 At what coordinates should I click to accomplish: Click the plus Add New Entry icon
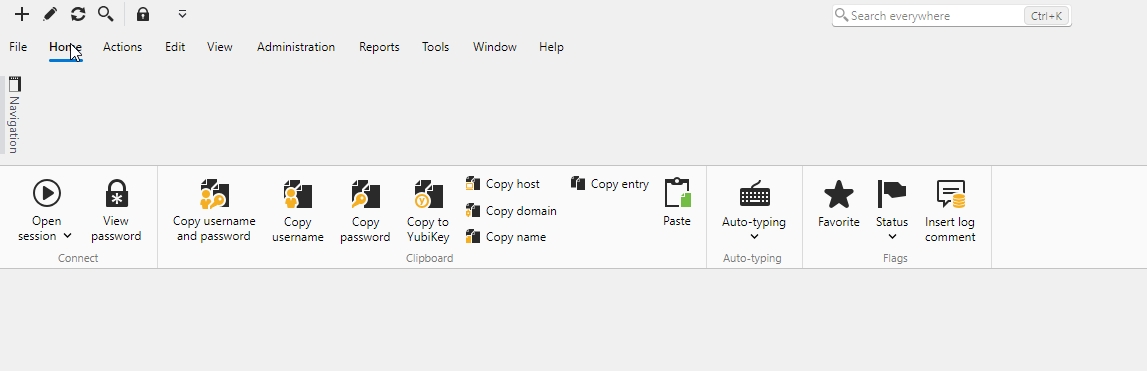click(x=22, y=14)
